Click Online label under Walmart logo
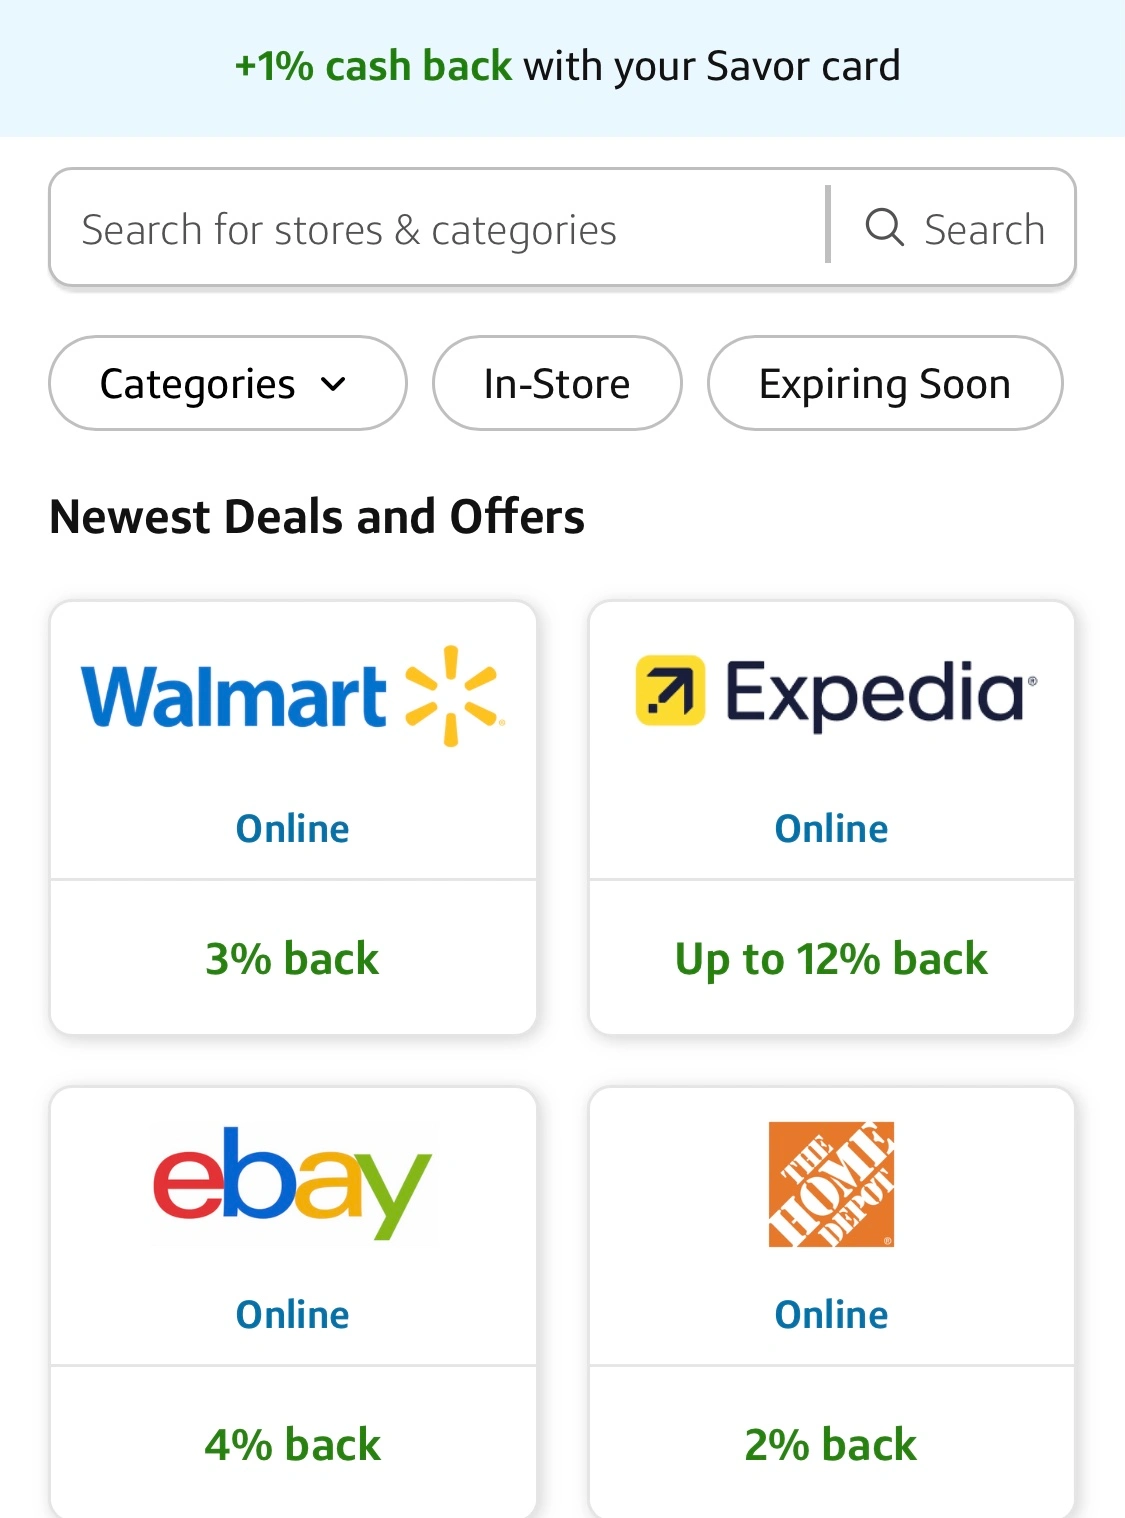 click(x=292, y=829)
